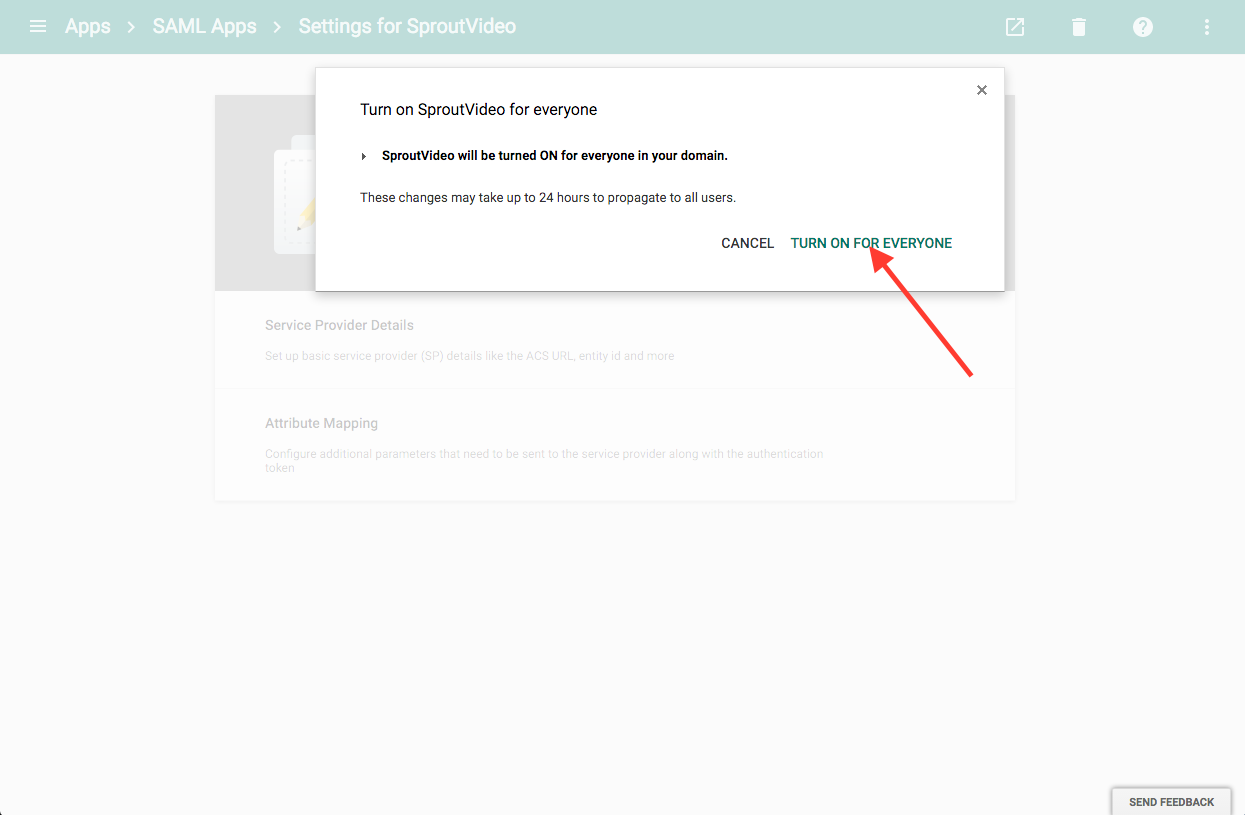Open Attribute Mapping section
The width and height of the screenshot is (1245, 815).
point(615,444)
